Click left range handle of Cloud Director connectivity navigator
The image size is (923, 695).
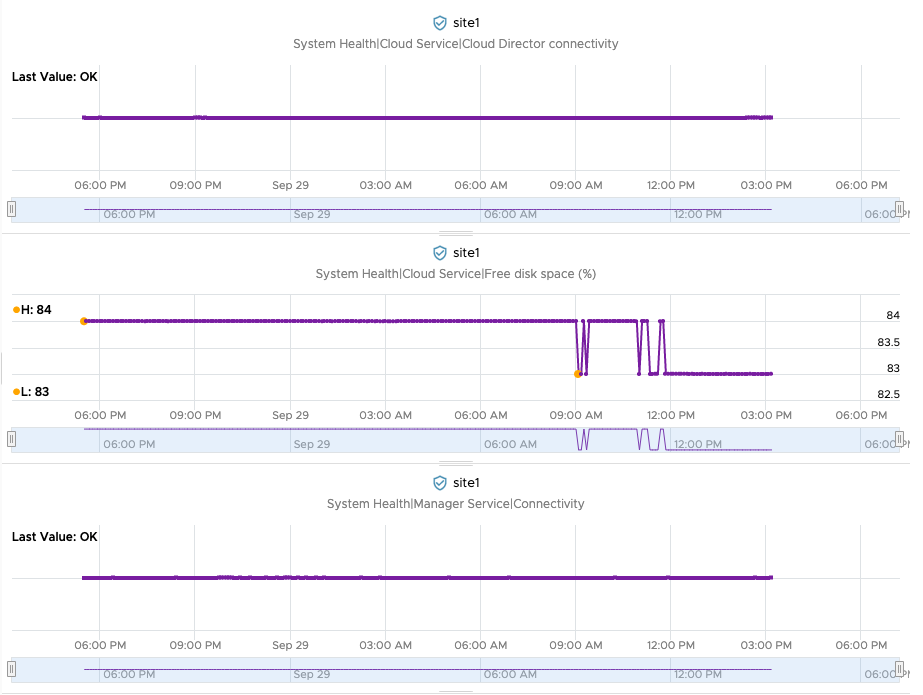[12, 209]
